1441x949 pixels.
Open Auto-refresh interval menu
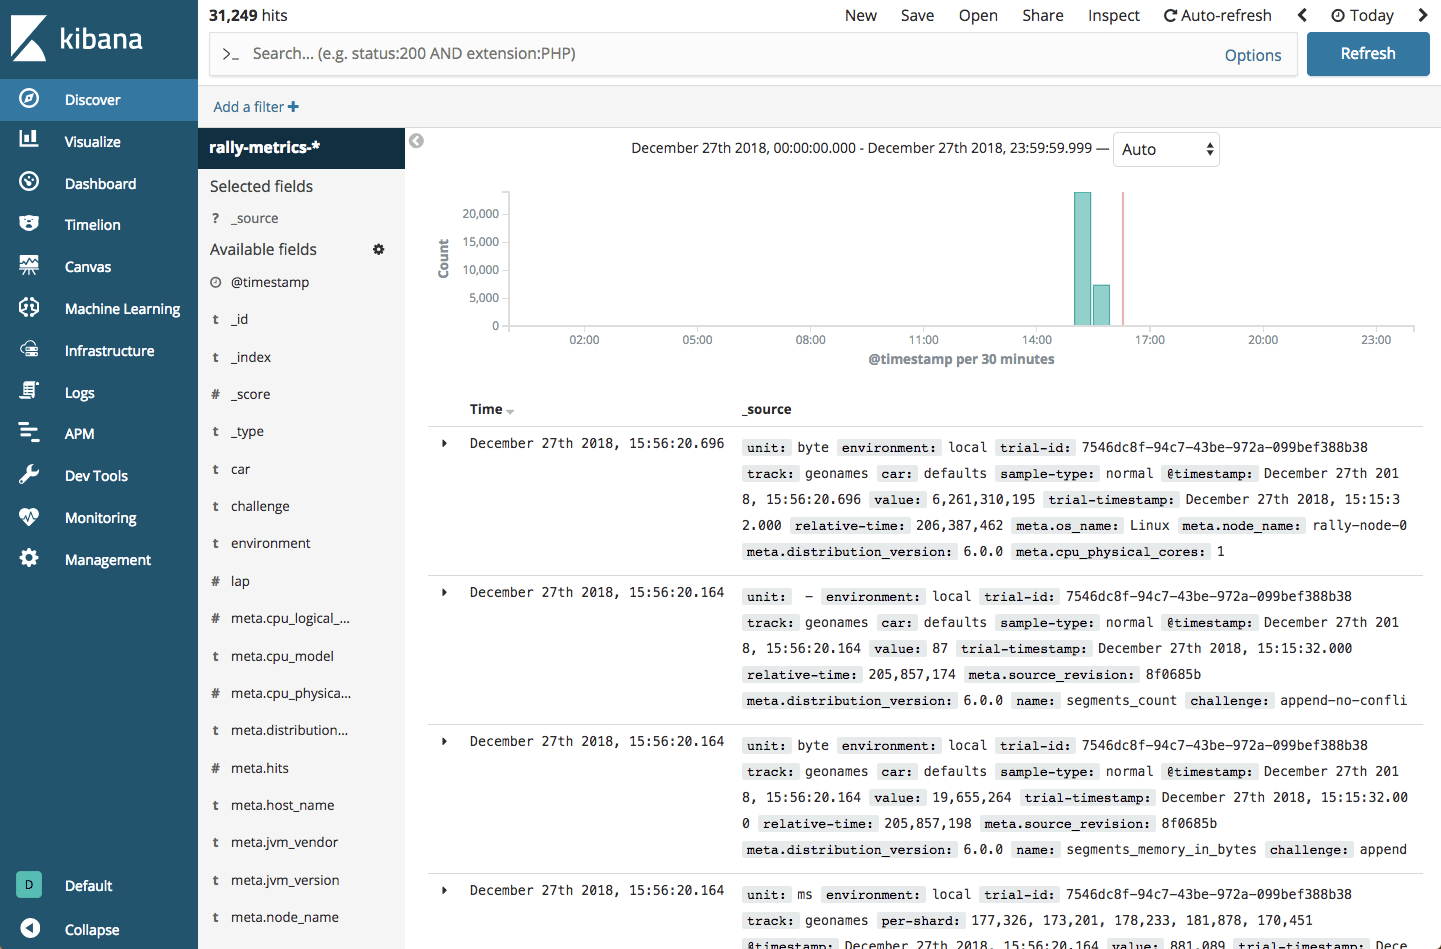pyautogui.click(x=1217, y=15)
